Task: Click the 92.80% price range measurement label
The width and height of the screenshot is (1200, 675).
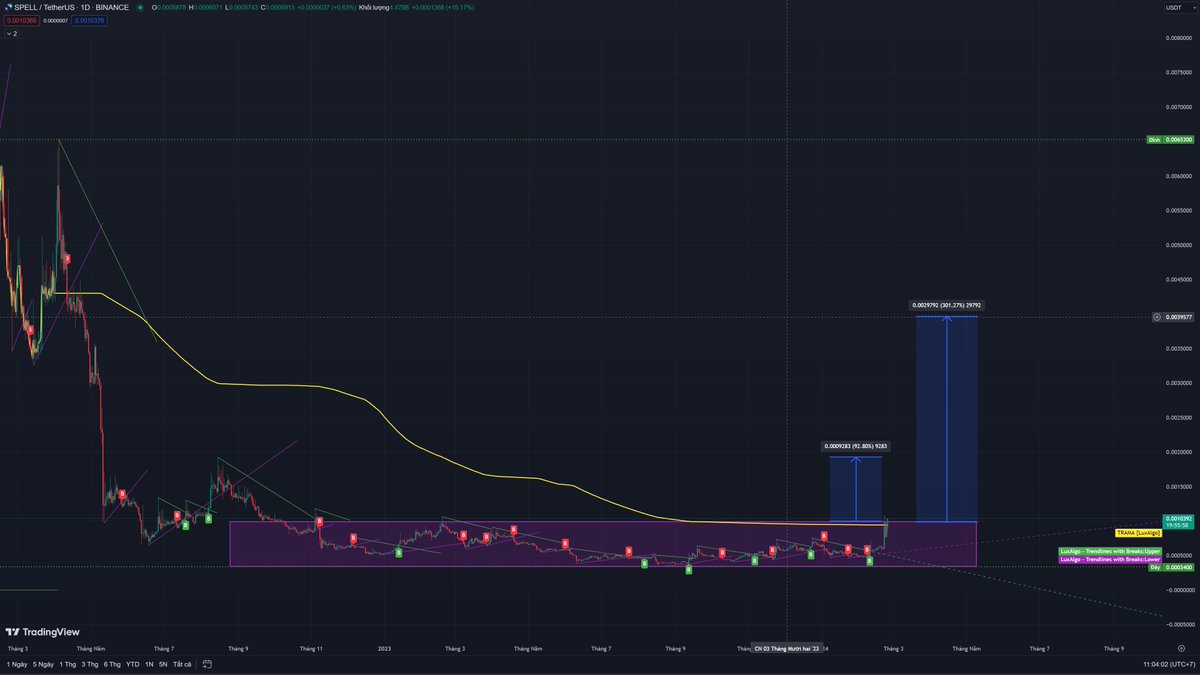Action: pos(855,446)
